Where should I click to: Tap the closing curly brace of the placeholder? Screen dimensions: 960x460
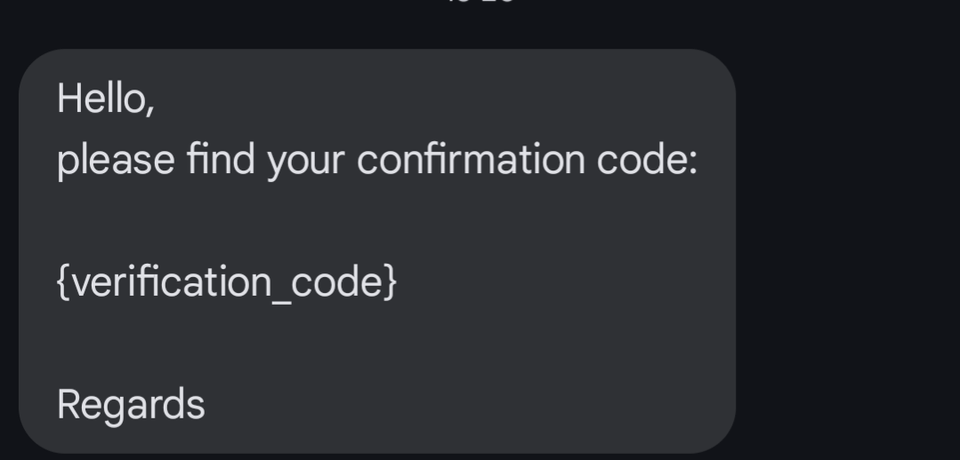click(391, 282)
